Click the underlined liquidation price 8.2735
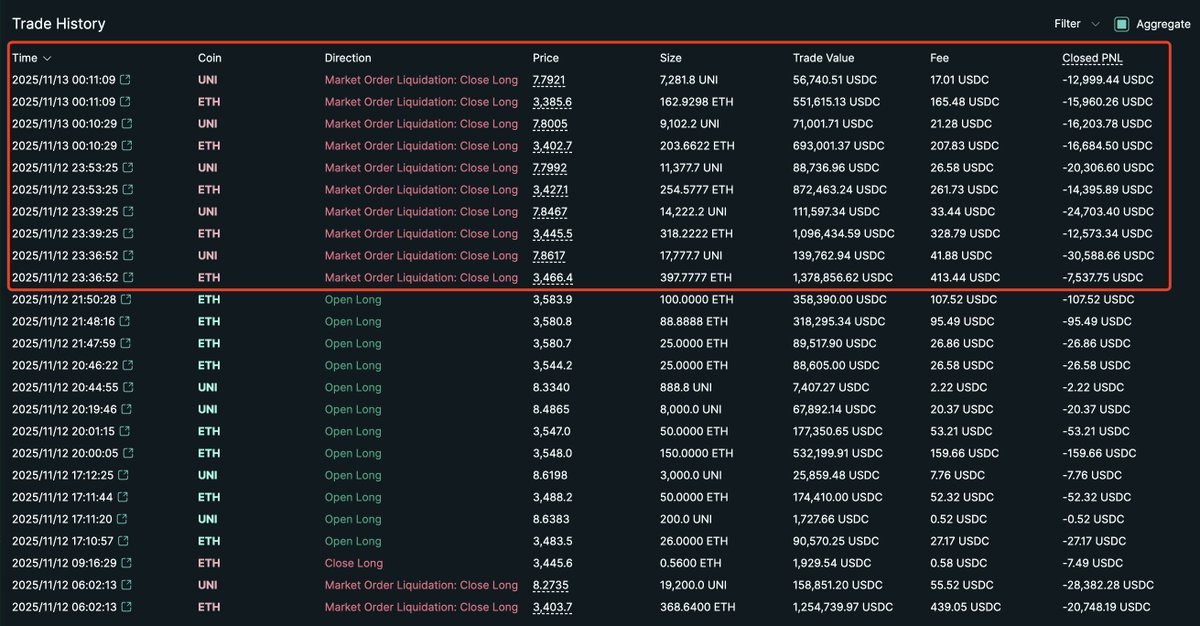Viewport: 1200px width, 626px height. tap(552, 586)
